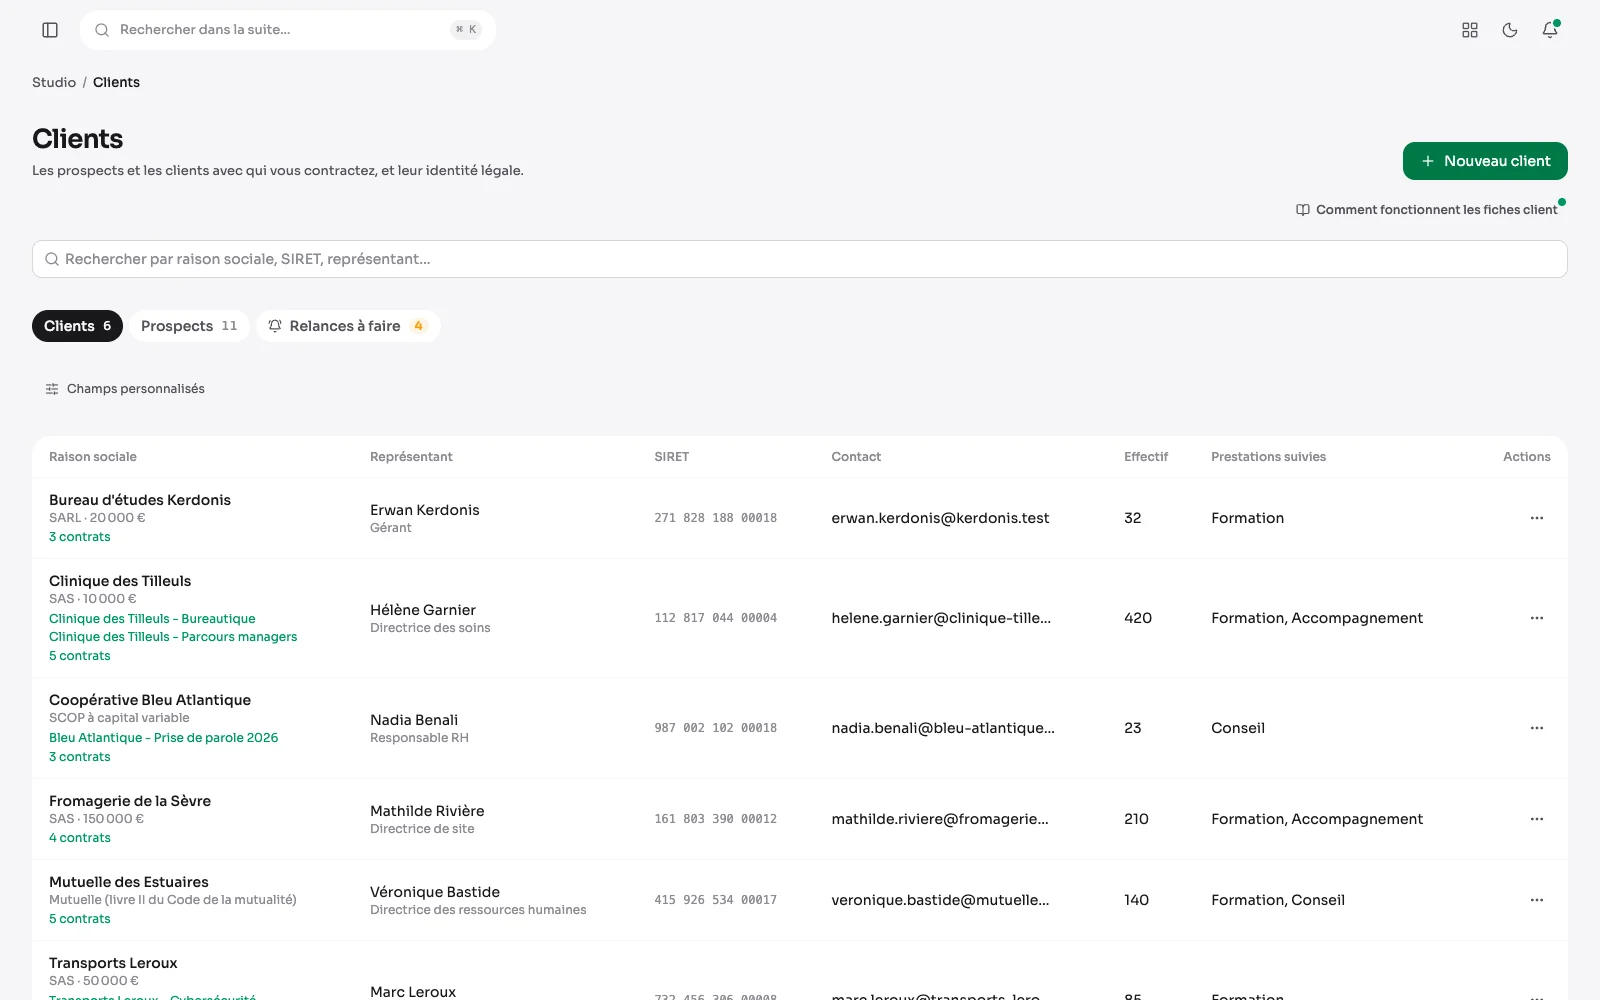1600x1000 pixels.
Task: Switch to dark mode moon icon
Action: (1510, 30)
